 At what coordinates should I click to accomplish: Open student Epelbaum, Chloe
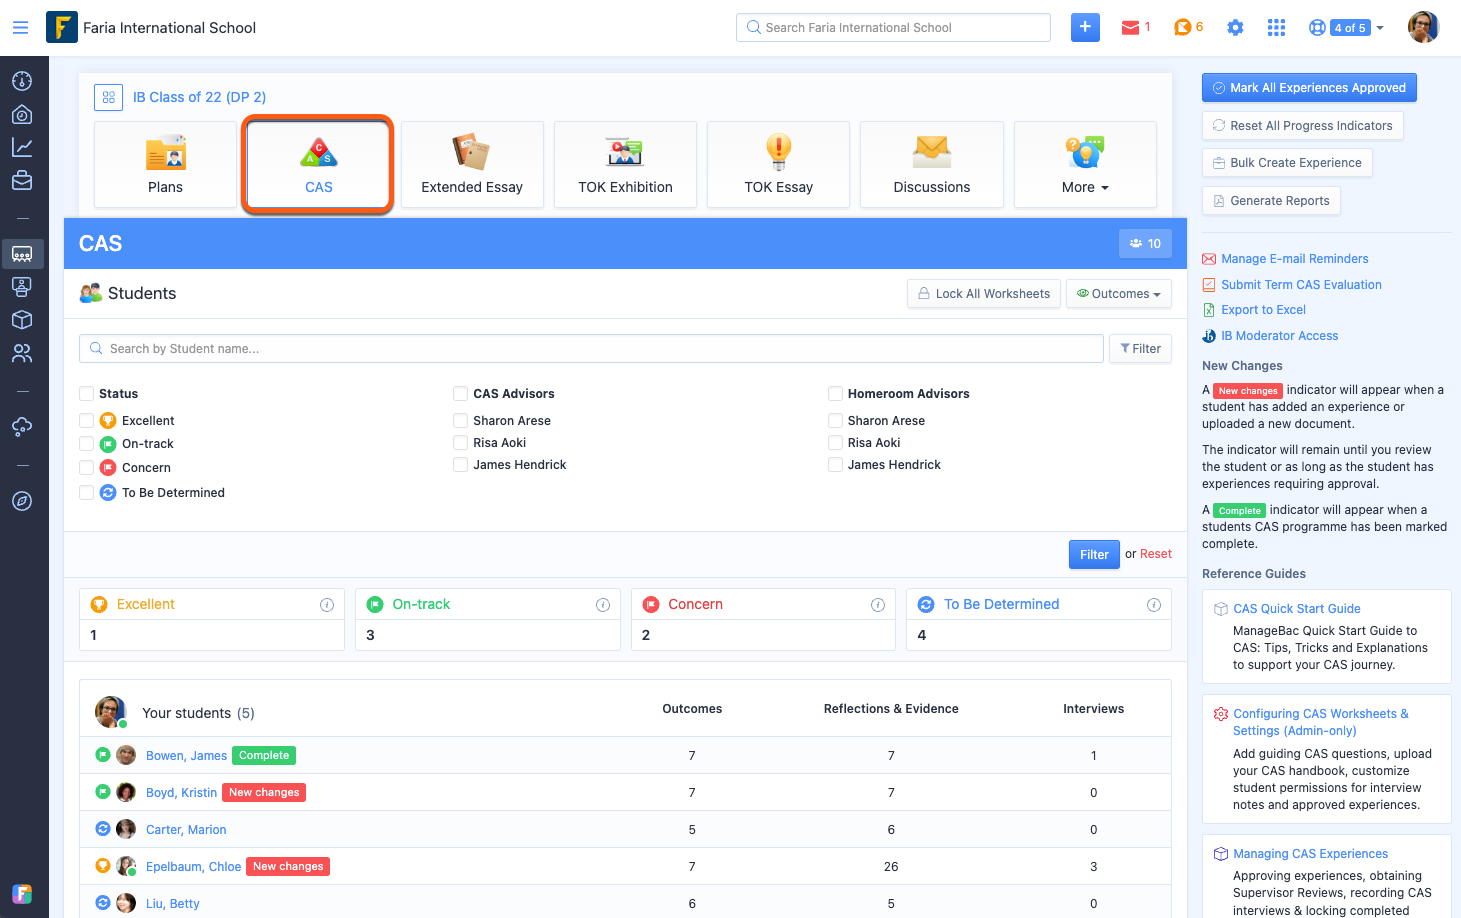point(193,867)
